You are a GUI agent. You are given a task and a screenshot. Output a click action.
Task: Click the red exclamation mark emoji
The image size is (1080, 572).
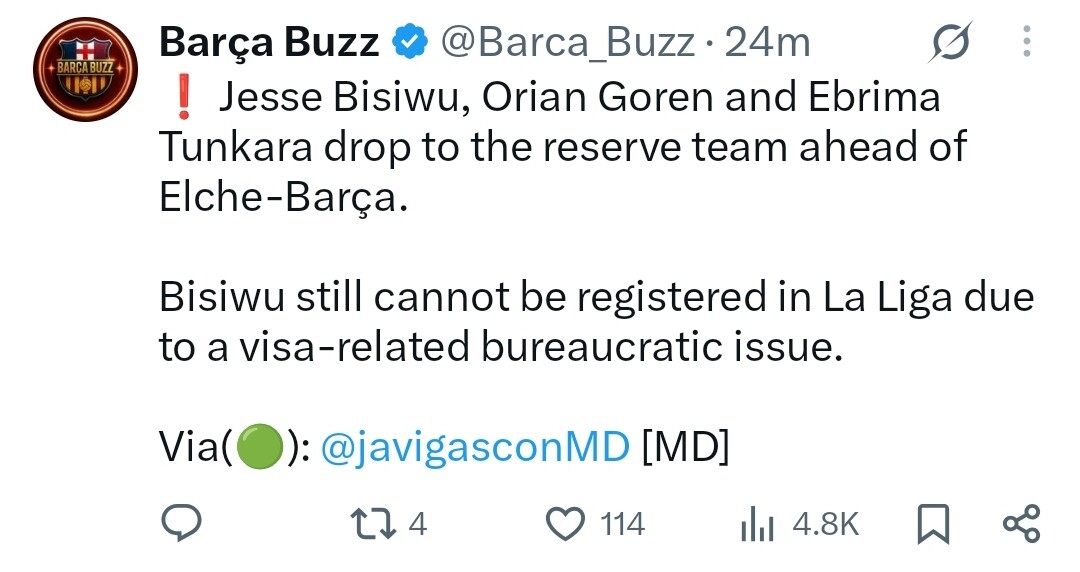pyautogui.click(x=183, y=96)
